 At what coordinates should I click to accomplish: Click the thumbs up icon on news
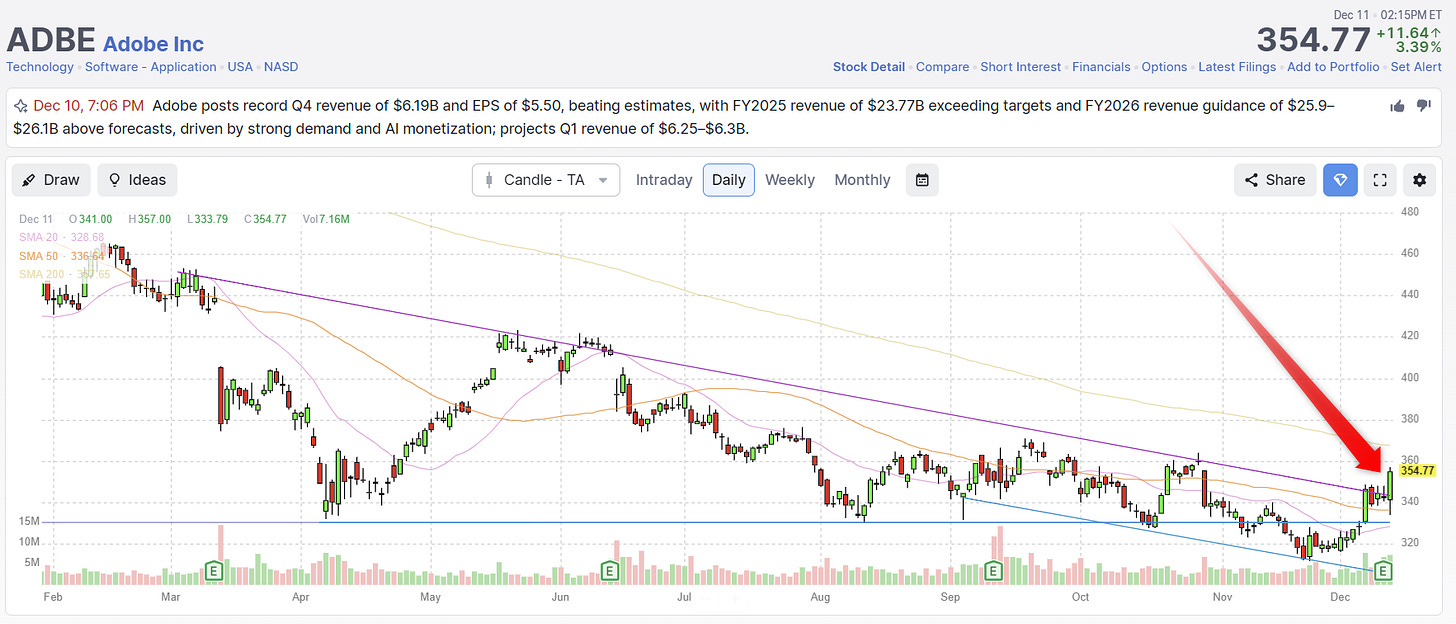pyautogui.click(x=1398, y=106)
